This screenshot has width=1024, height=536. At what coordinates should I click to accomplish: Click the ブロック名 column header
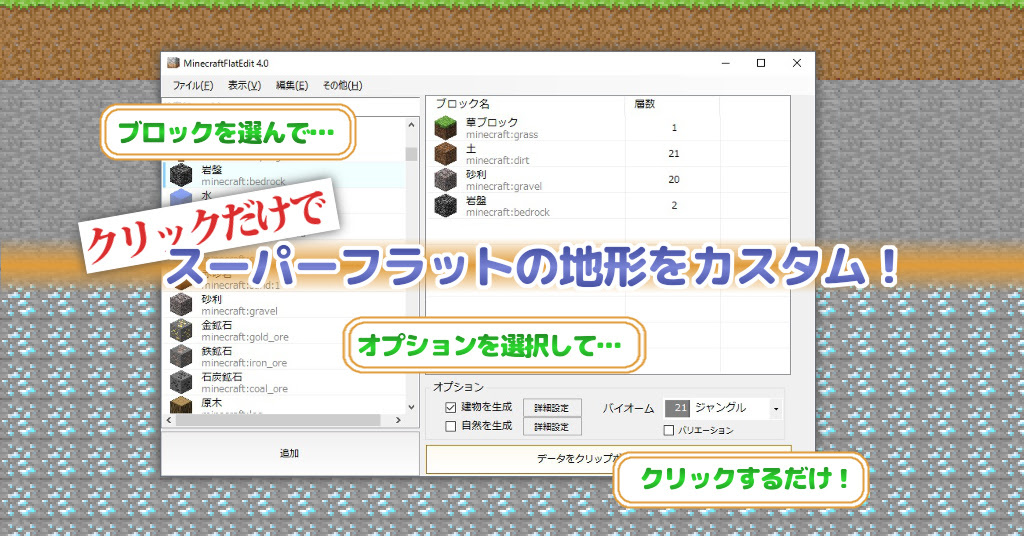tap(462, 104)
